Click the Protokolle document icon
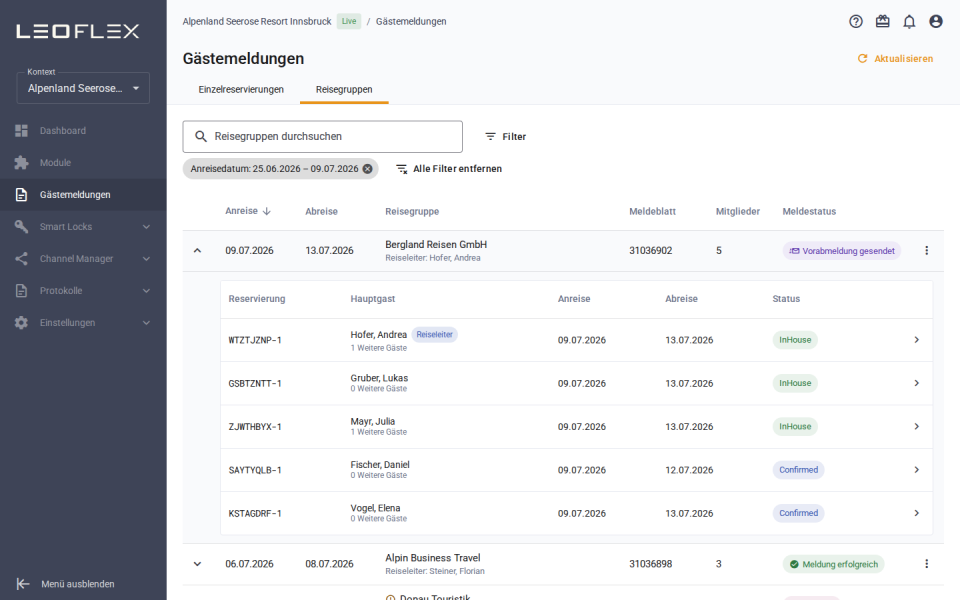The width and height of the screenshot is (960, 600). pos(21,290)
